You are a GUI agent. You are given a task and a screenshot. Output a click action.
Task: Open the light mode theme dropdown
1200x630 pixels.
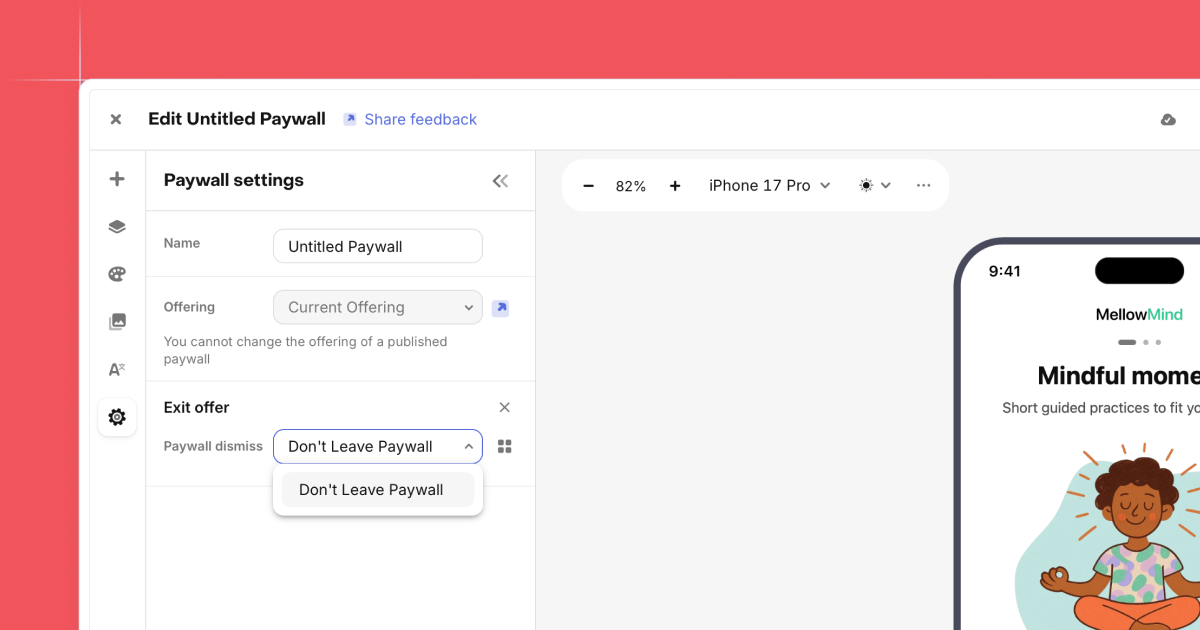click(x=875, y=186)
